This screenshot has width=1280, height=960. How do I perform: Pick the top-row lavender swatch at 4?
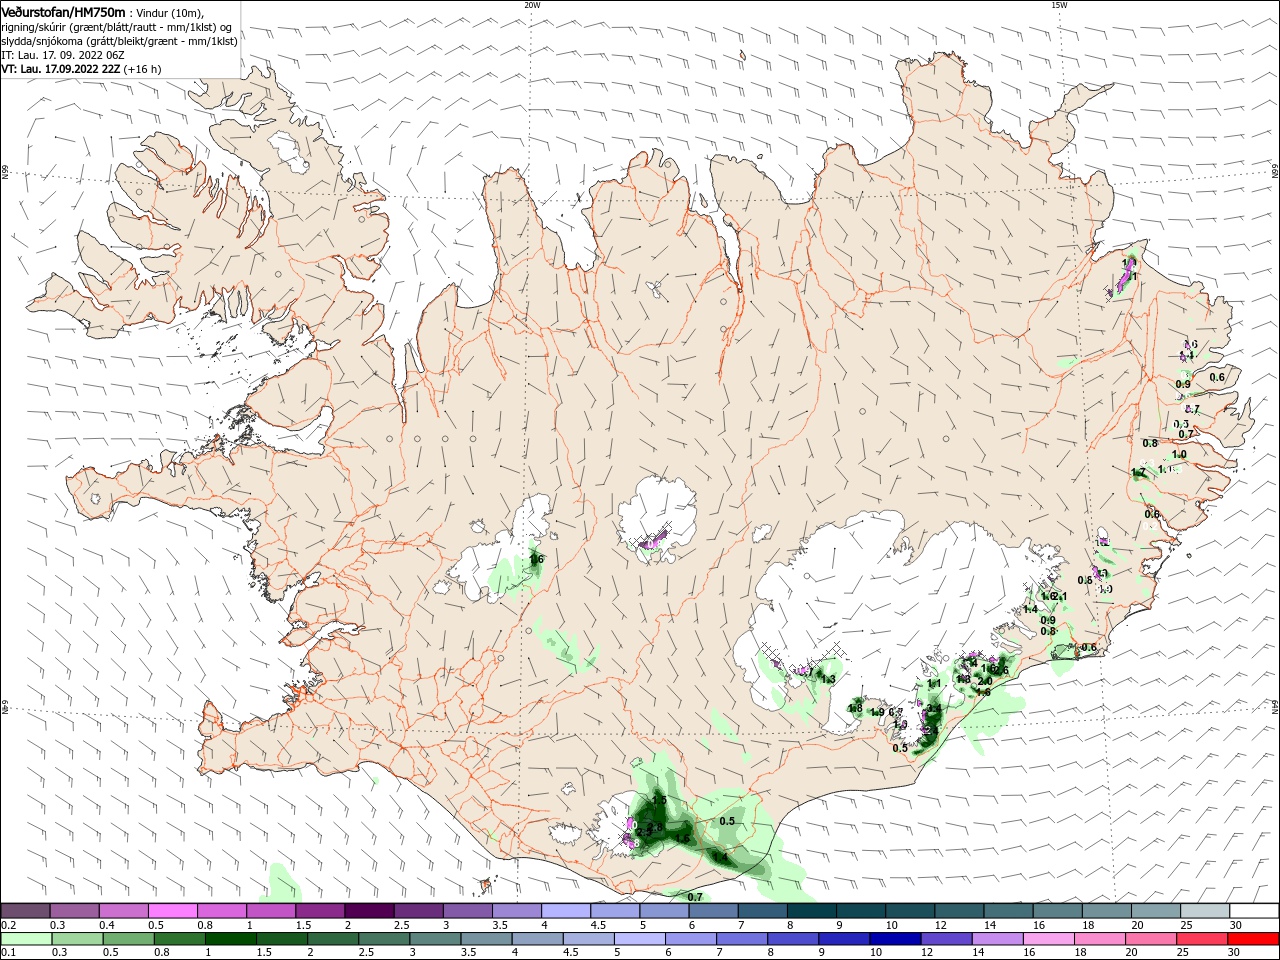click(566, 911)
